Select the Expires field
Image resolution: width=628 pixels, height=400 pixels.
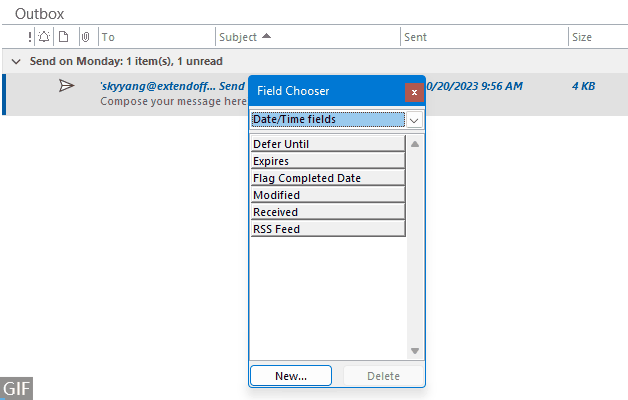(328, 161)
